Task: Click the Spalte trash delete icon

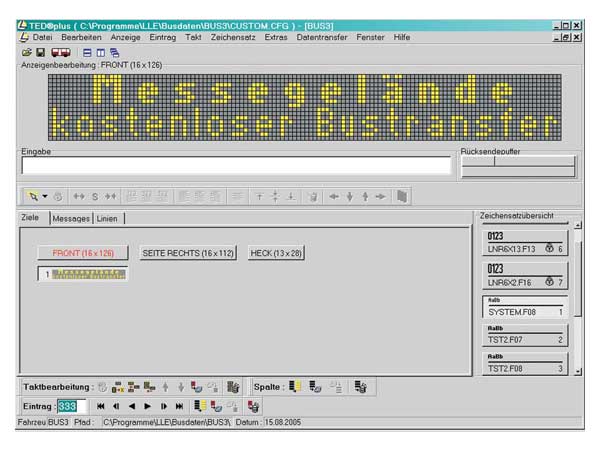Action: [x=360, y=387]
